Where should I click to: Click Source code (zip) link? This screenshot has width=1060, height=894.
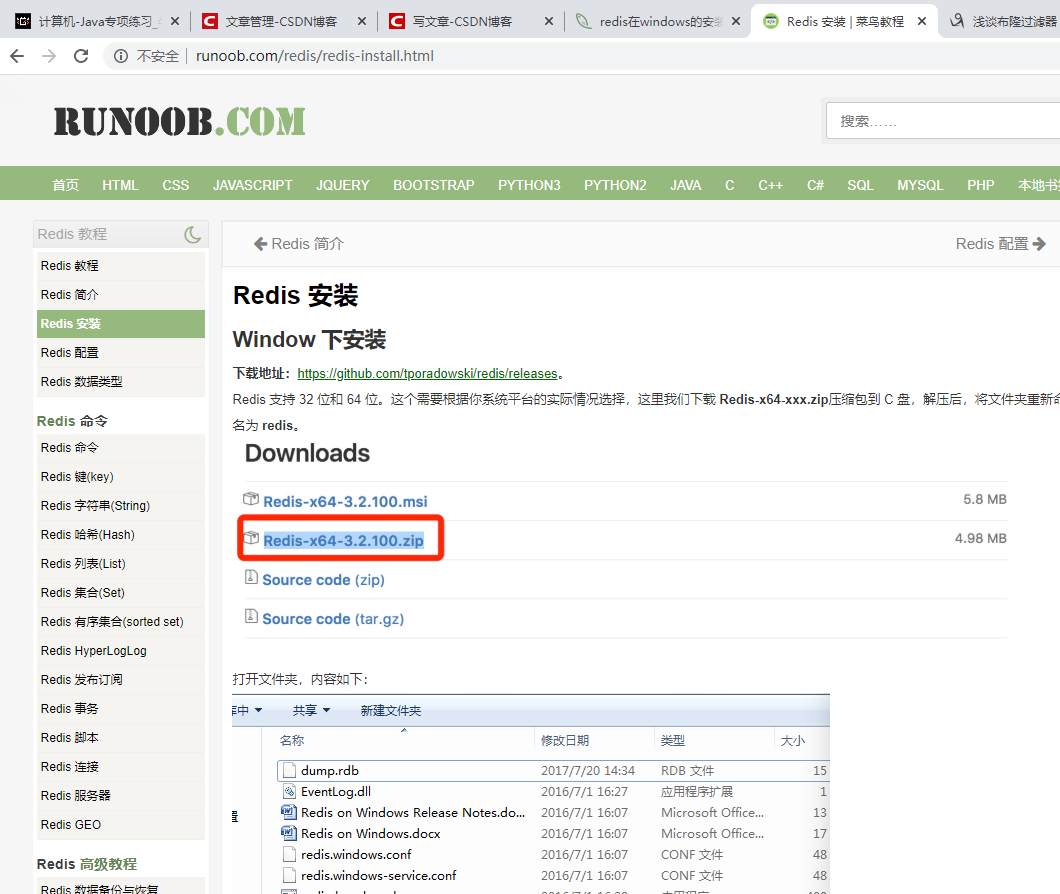coord(323,580)
